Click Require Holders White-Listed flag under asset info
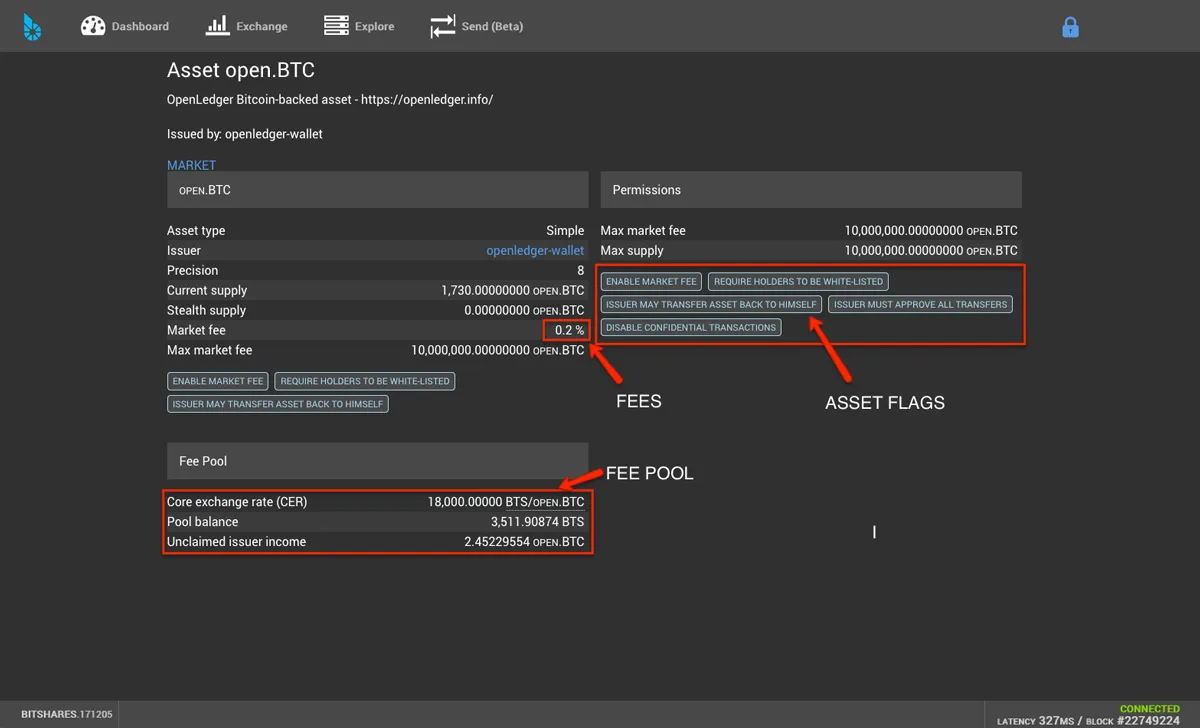Viewport: 1200px width, 728px height. 365,381
